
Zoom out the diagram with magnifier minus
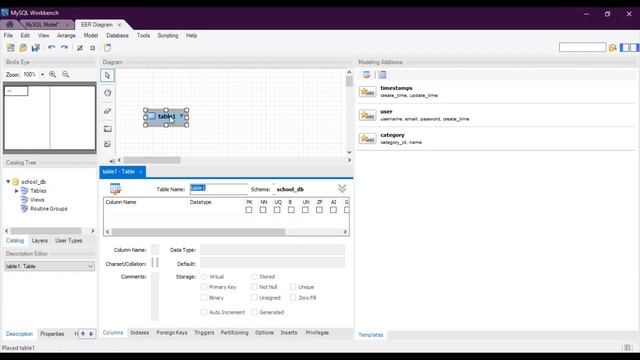pyautogui.click(x=66, y=74)
